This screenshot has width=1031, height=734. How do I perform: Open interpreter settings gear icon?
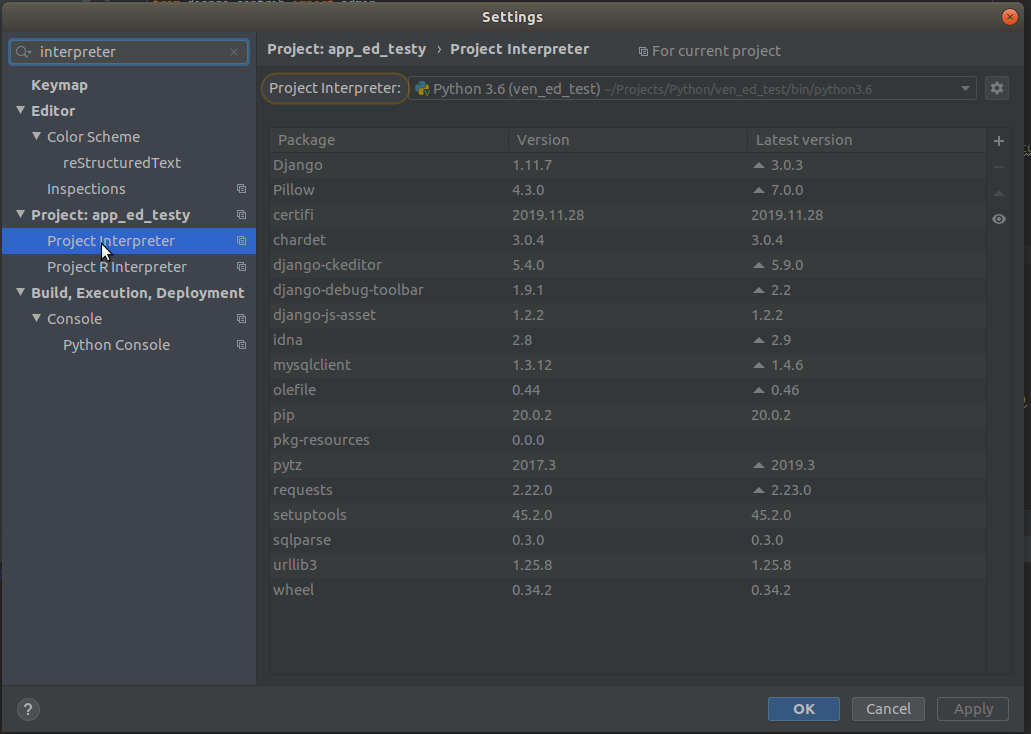[997, 88]
